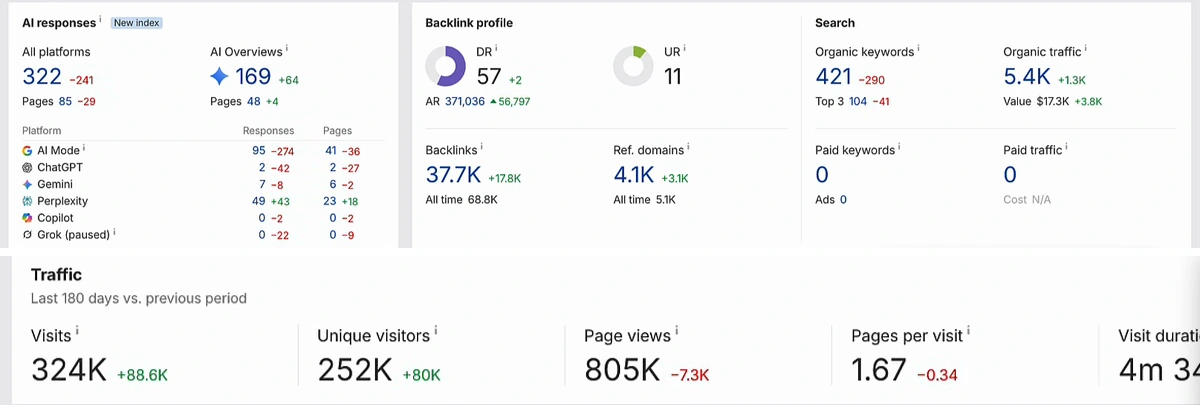The image size is (1200, 405).
Task: Open info icon beside AI Mode row
Action: coord(84,148)
